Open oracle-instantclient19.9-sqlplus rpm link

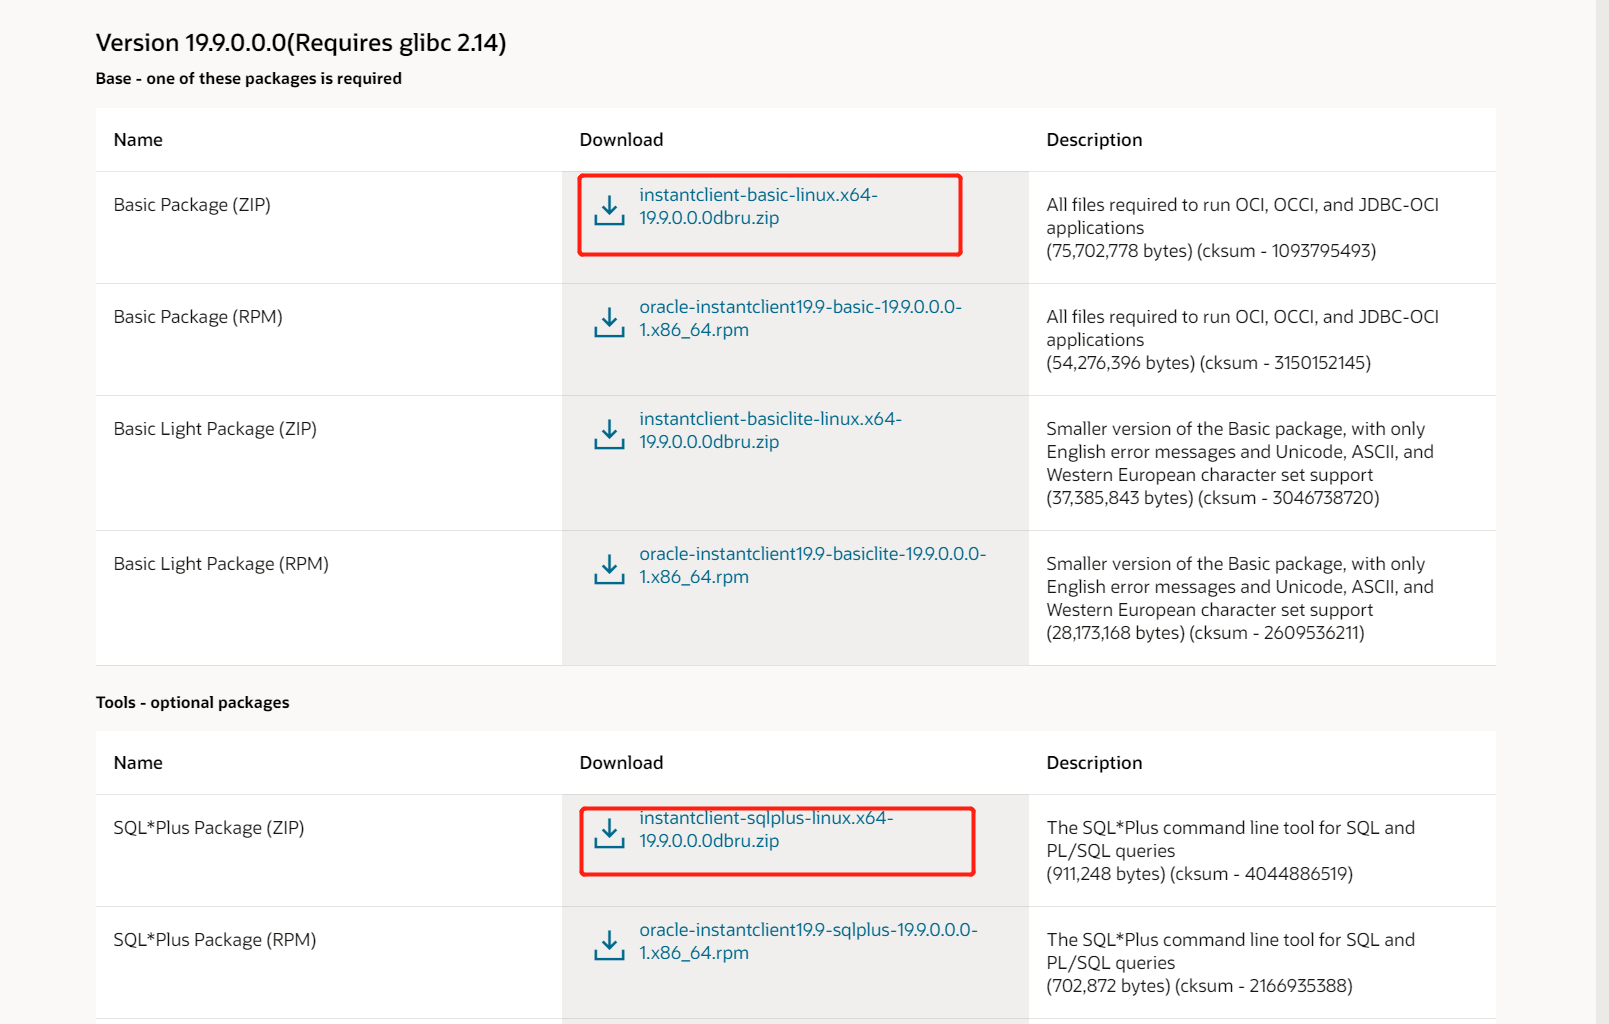pyautogui.click(x=808, y=941)
